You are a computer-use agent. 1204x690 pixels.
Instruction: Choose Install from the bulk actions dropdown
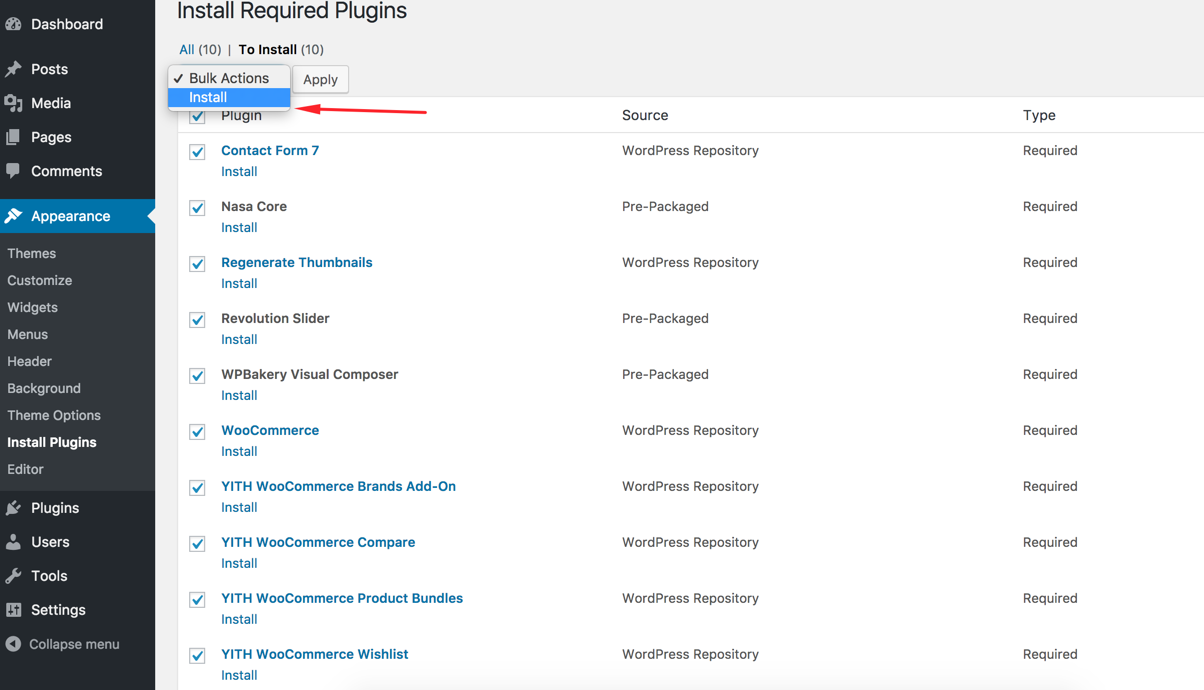[x=229, y=97]
